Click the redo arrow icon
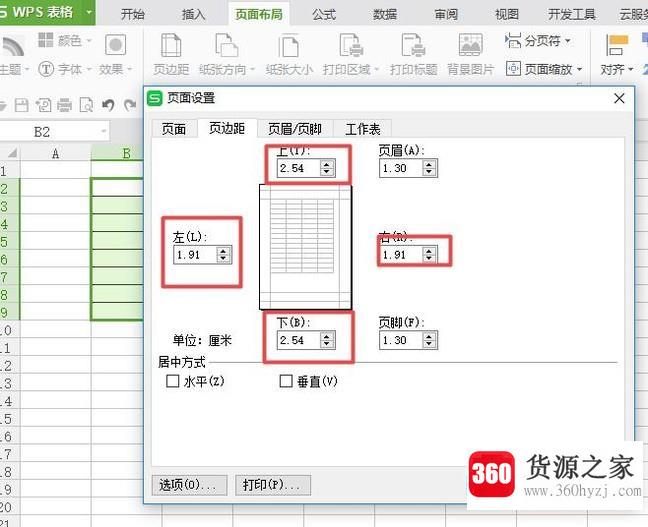This screenshot has width=648, height=527. tap(130, 105)
